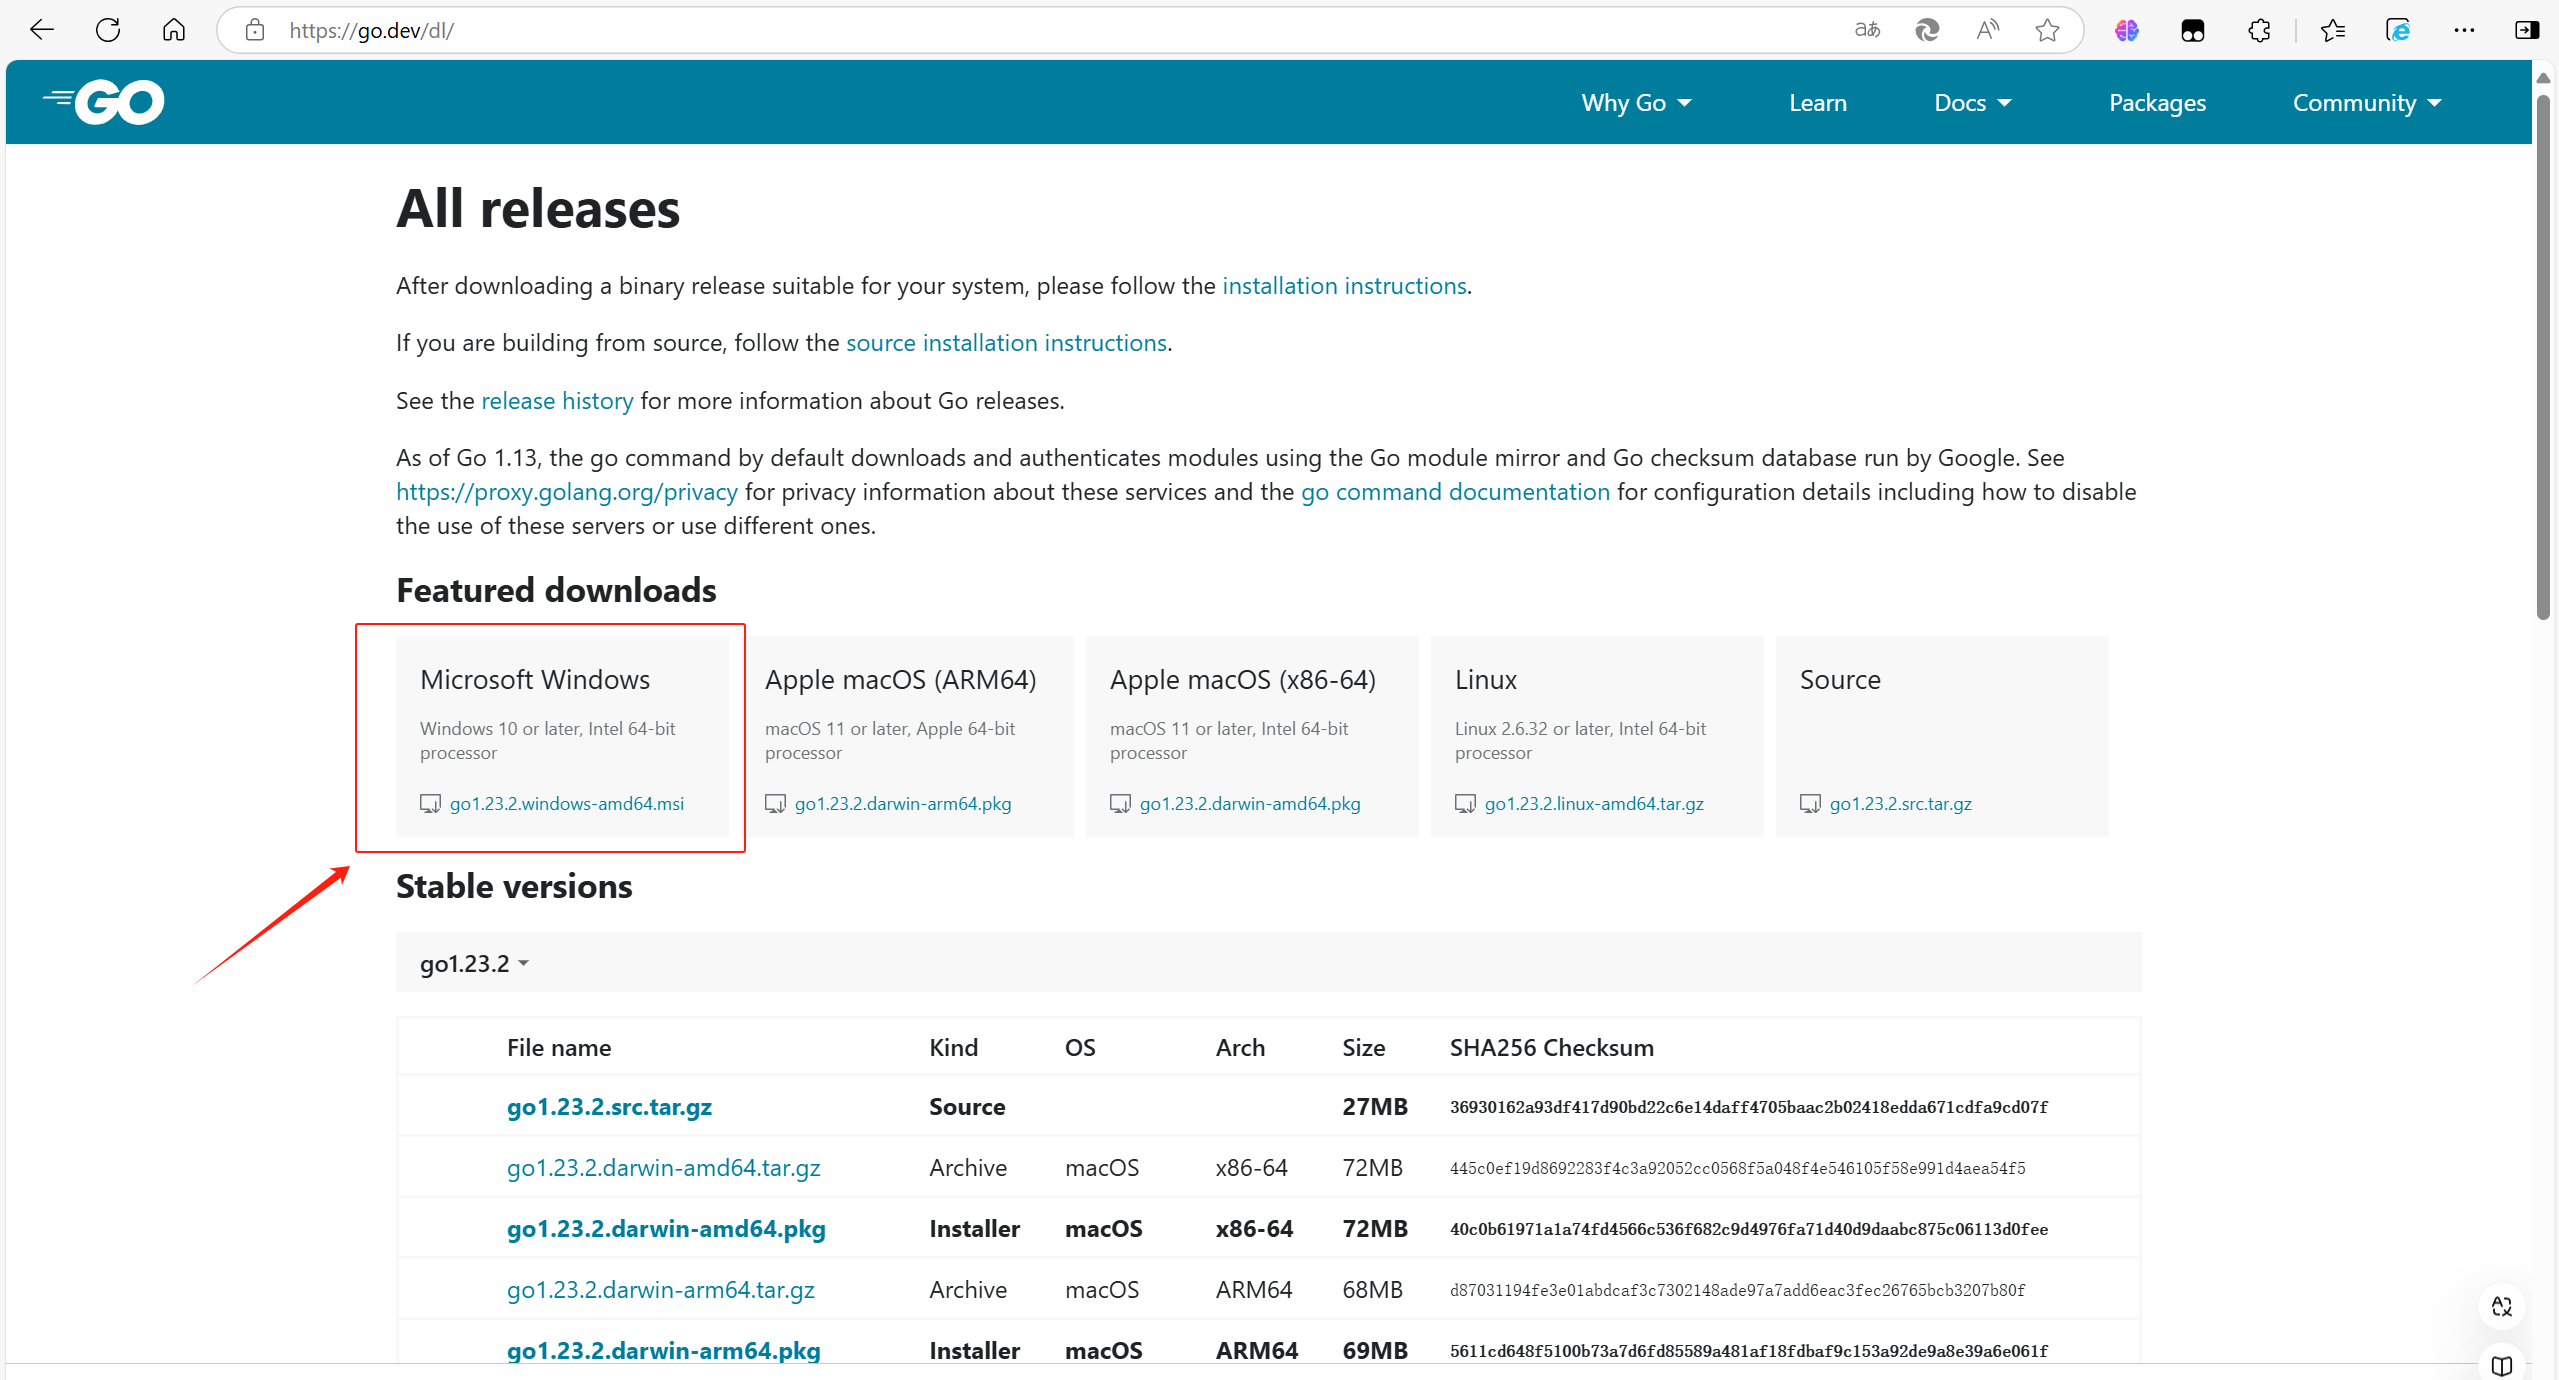Screen dimensions: 2559x1380
Task: Download go1.23.2.darwin-amd64.pkg featured link
Action: click(x=1250, y=804)
